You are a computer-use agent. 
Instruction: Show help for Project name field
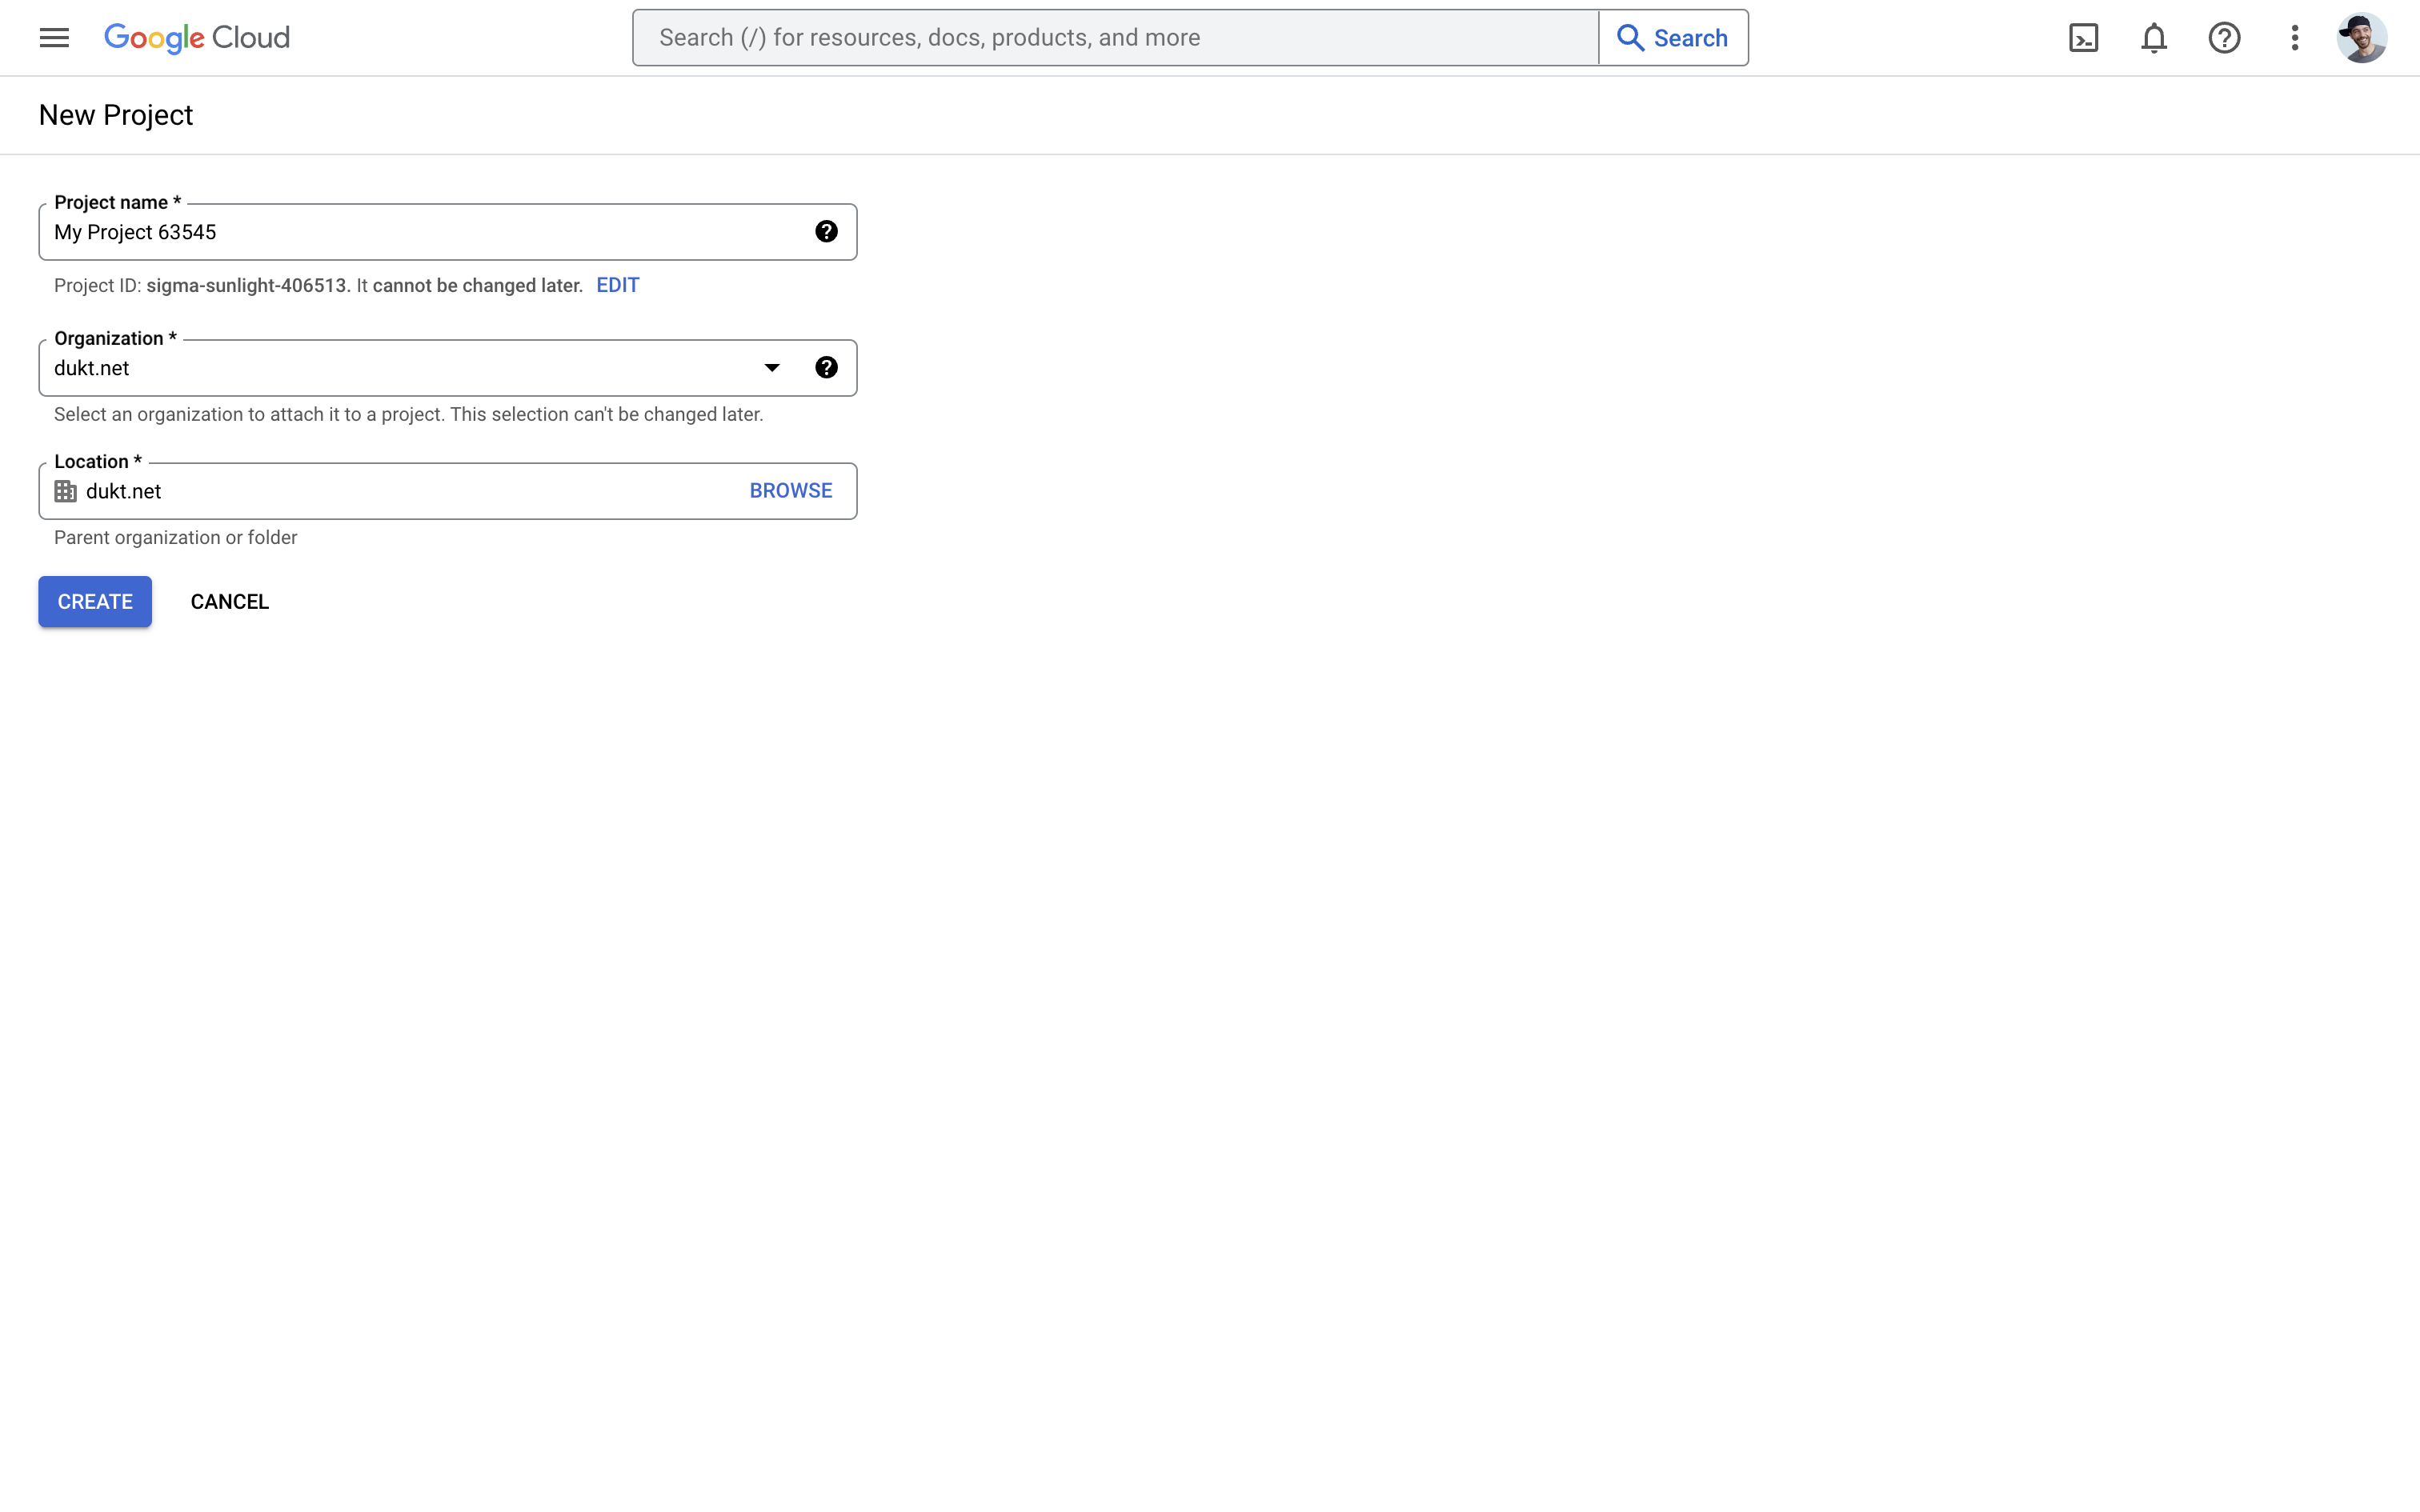(826, 232)
